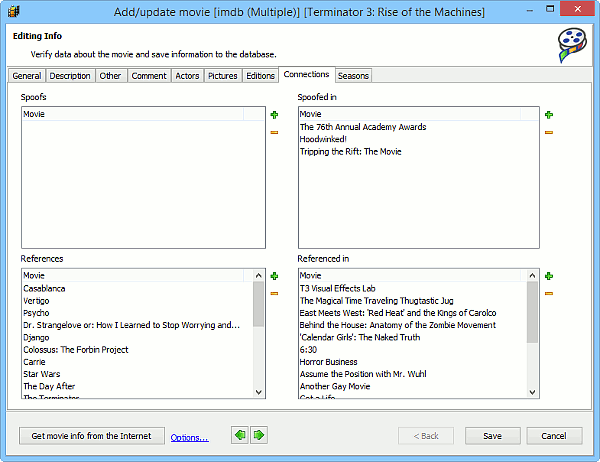This screenshot has width=600, height=462.
Task: Click the disabled Back button
Action: pyautogui.click(x=426, y=436)
